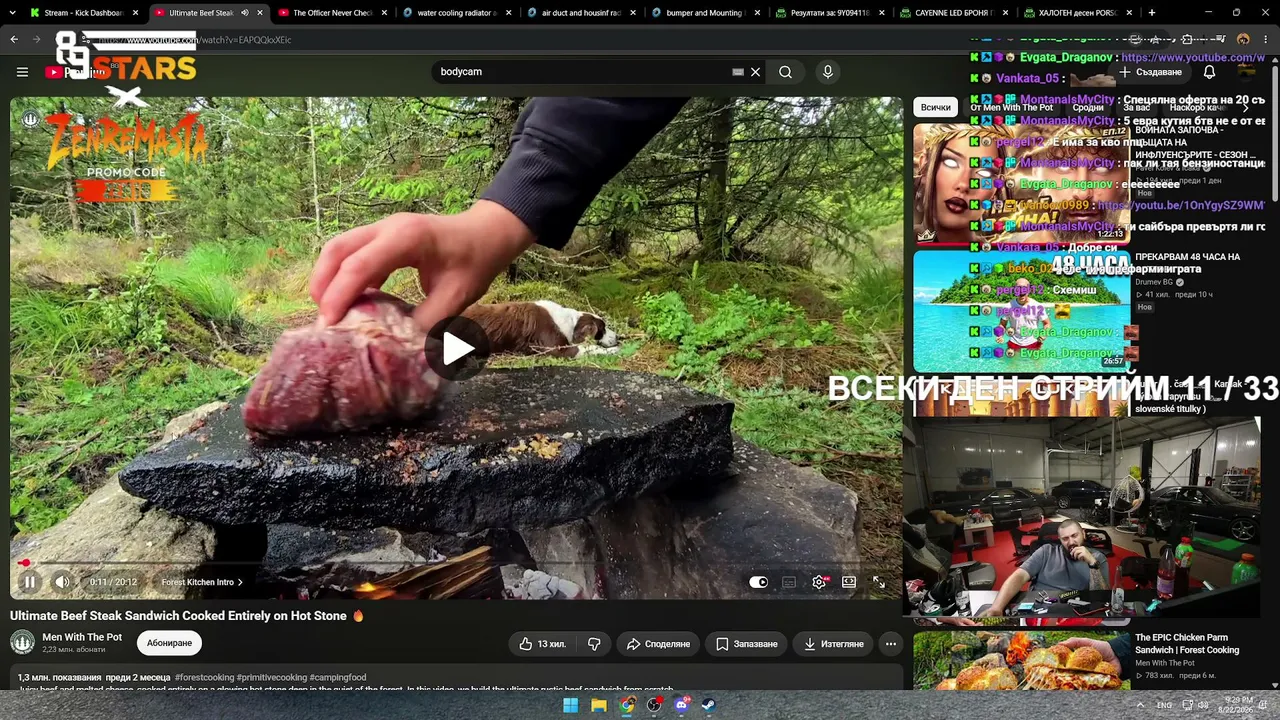
Task: Select the Всички filter chip
Action: click(x=936, y=107)
